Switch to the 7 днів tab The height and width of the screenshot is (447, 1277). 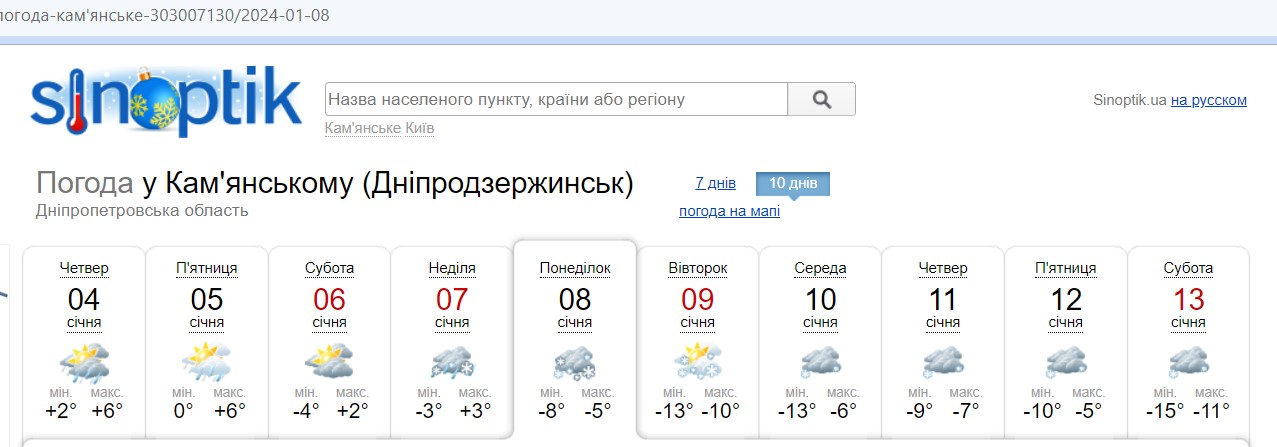[x=715, y=183]
